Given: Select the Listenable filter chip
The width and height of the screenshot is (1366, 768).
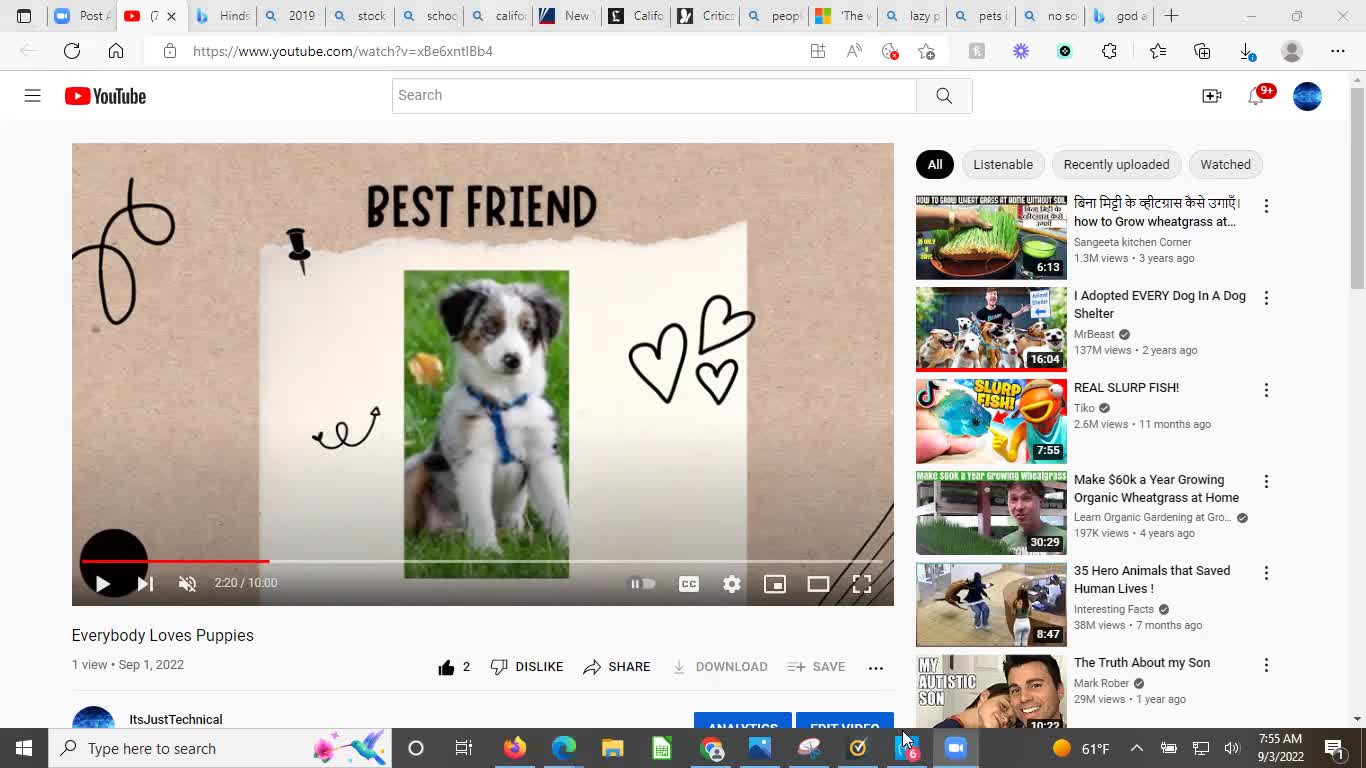Looking at the screenshot, I should [1003, 165].
